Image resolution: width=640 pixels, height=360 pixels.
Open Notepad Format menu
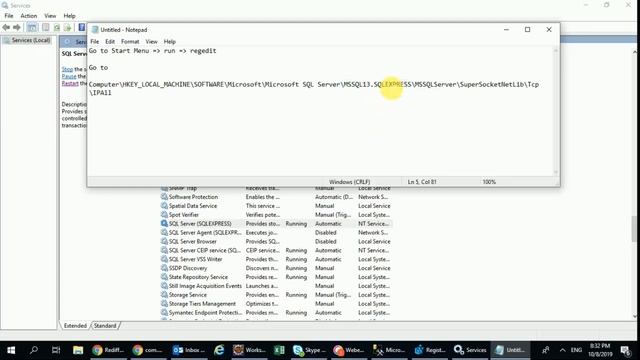130,42
